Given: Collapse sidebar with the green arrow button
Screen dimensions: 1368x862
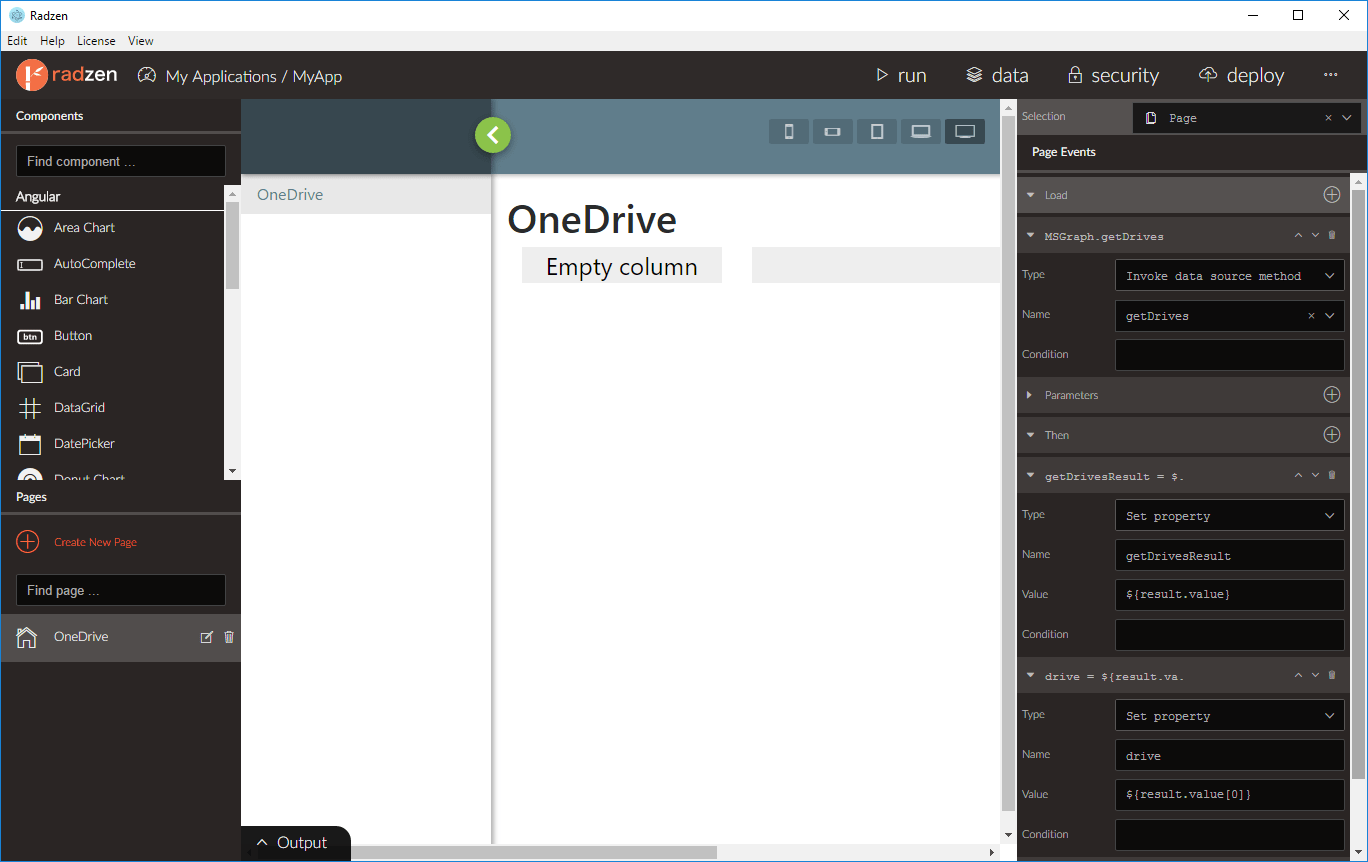Looking at the screenshot, I should pos(493,135).
